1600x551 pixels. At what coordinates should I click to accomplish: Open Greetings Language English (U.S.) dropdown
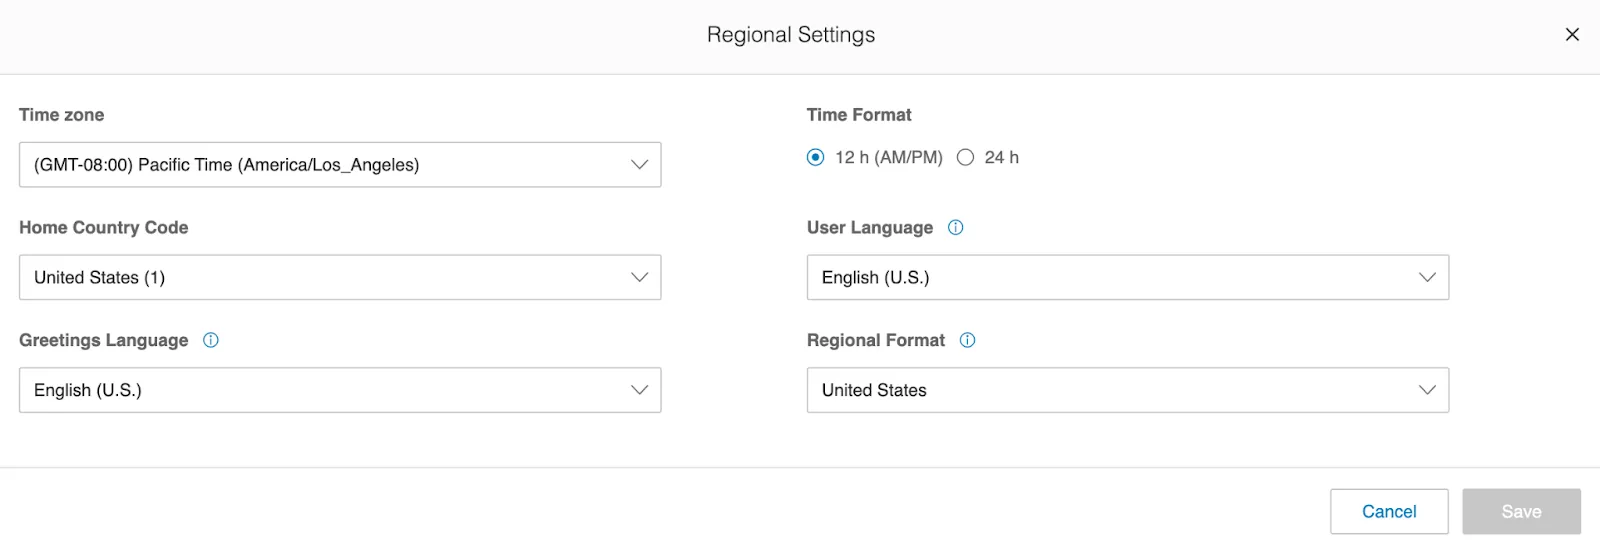coord(320,390)
